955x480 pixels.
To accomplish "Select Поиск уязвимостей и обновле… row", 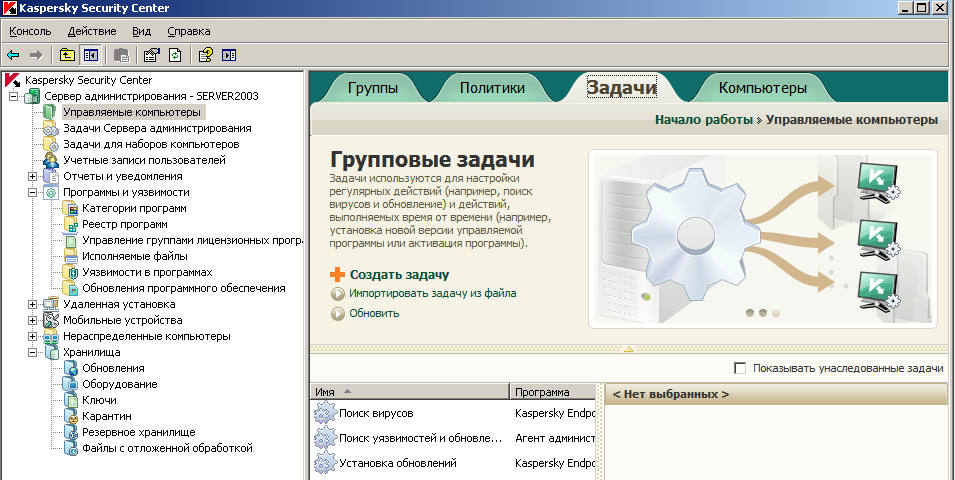I will pyautogui.click(x=453, y=438).
